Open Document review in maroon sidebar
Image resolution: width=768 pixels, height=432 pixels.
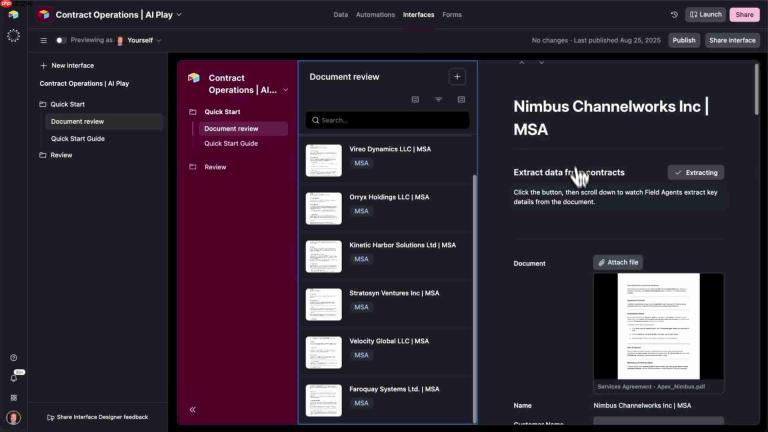click(243, 128)
